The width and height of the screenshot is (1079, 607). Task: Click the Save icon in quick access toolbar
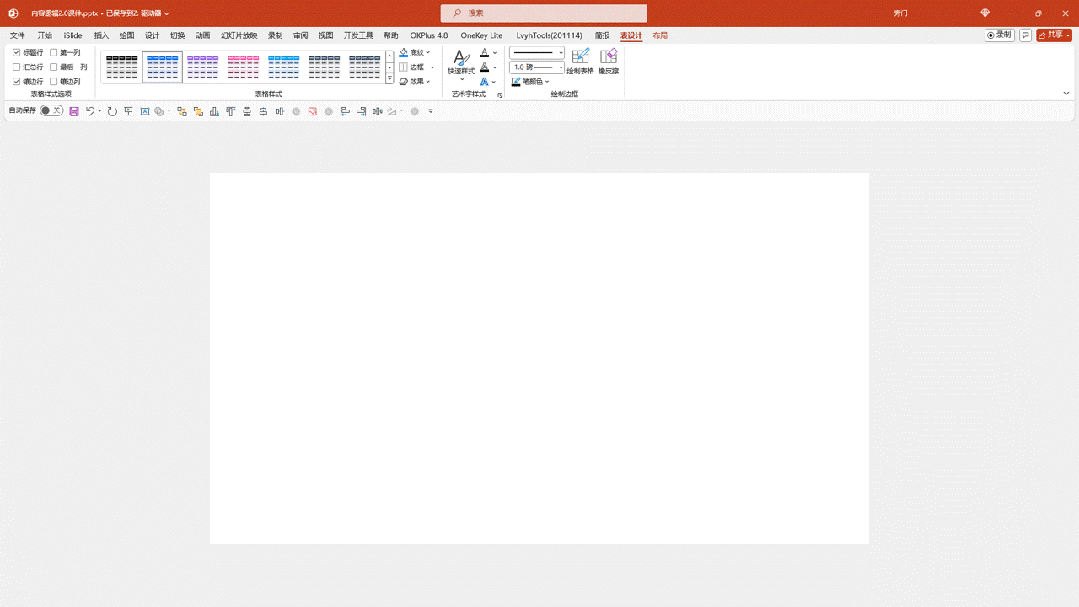click(74, 111)
